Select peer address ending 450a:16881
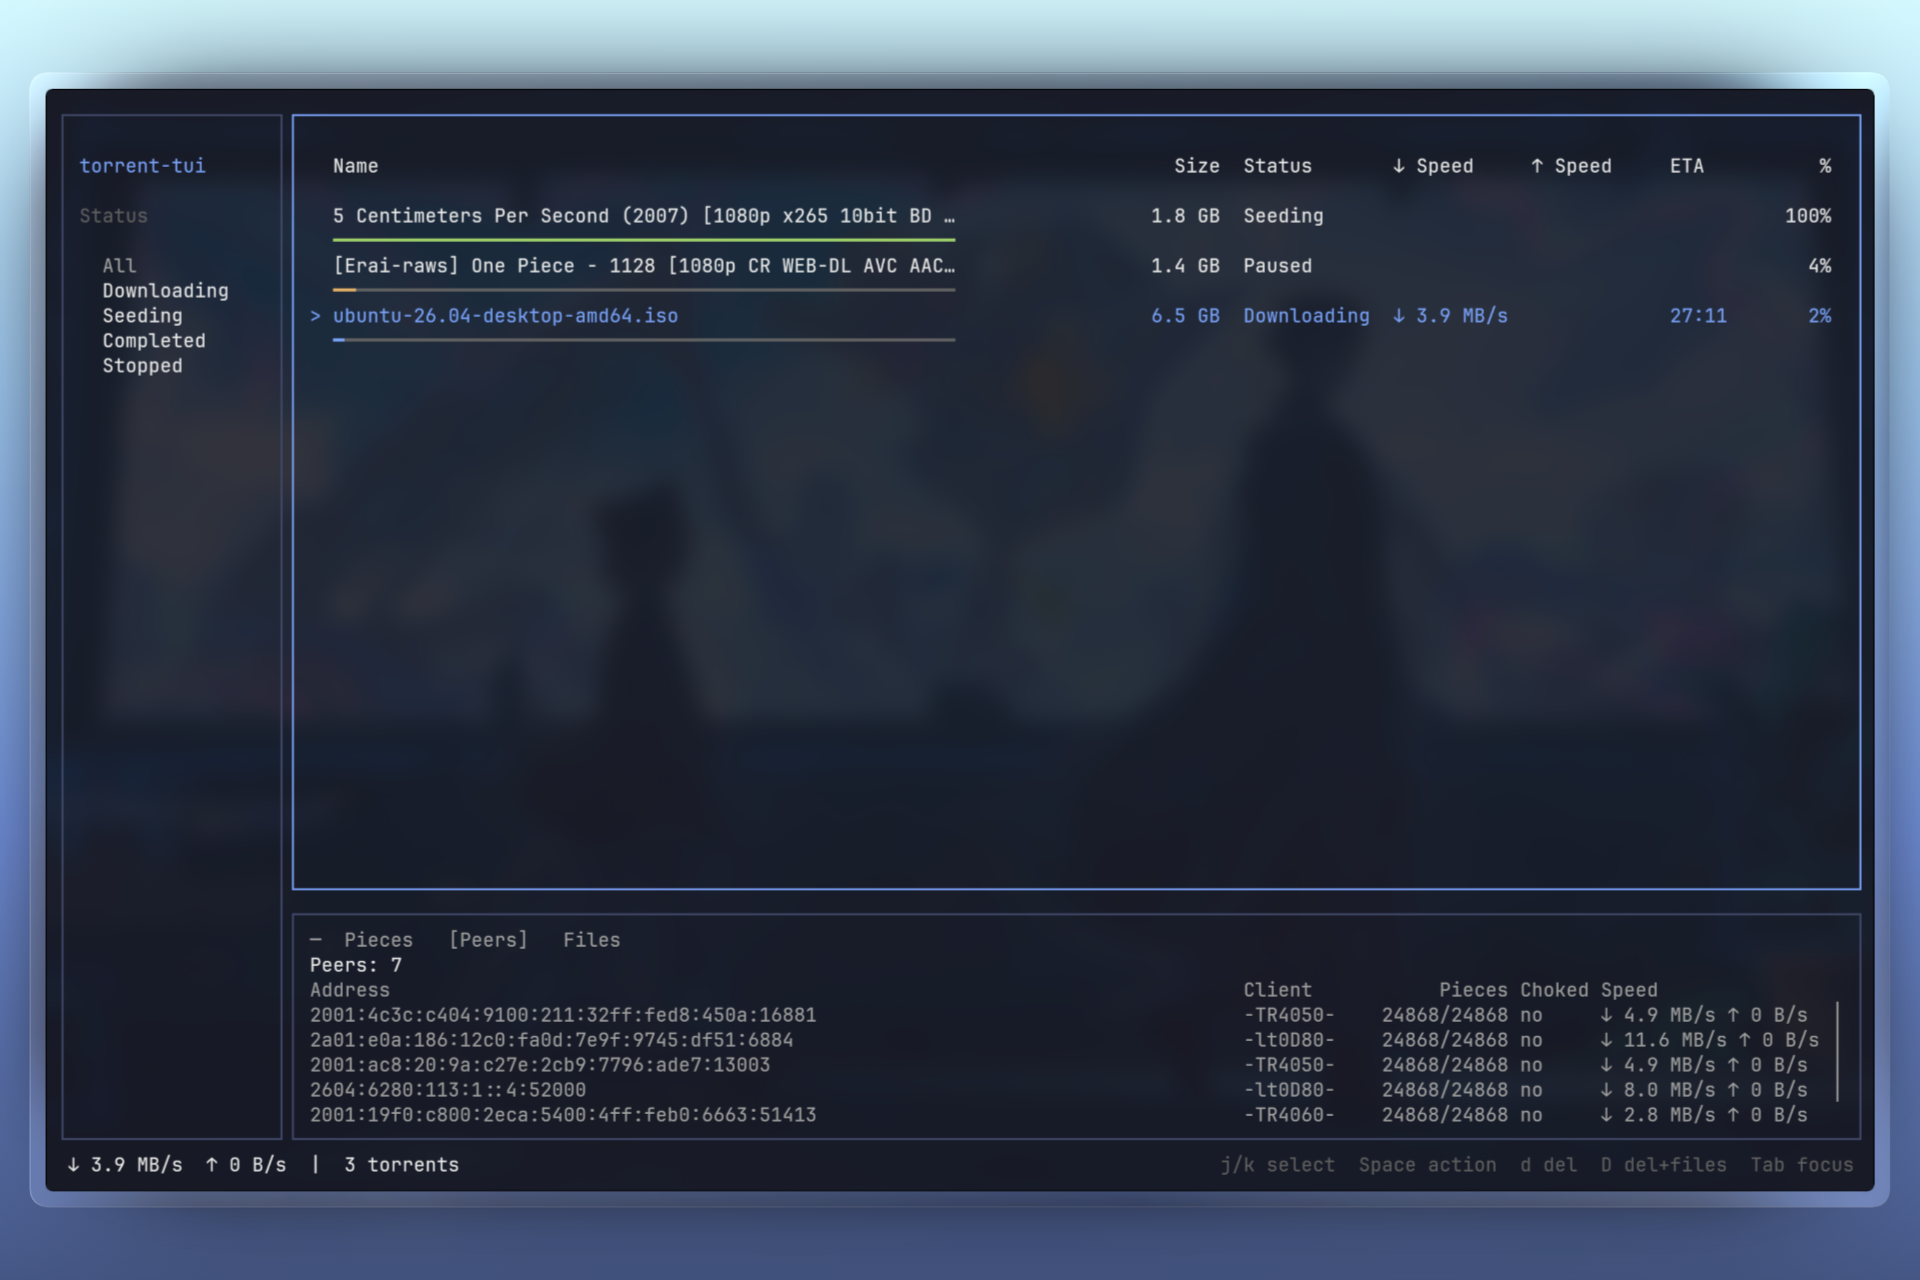1920x1280 pixels. point(562,1015)
